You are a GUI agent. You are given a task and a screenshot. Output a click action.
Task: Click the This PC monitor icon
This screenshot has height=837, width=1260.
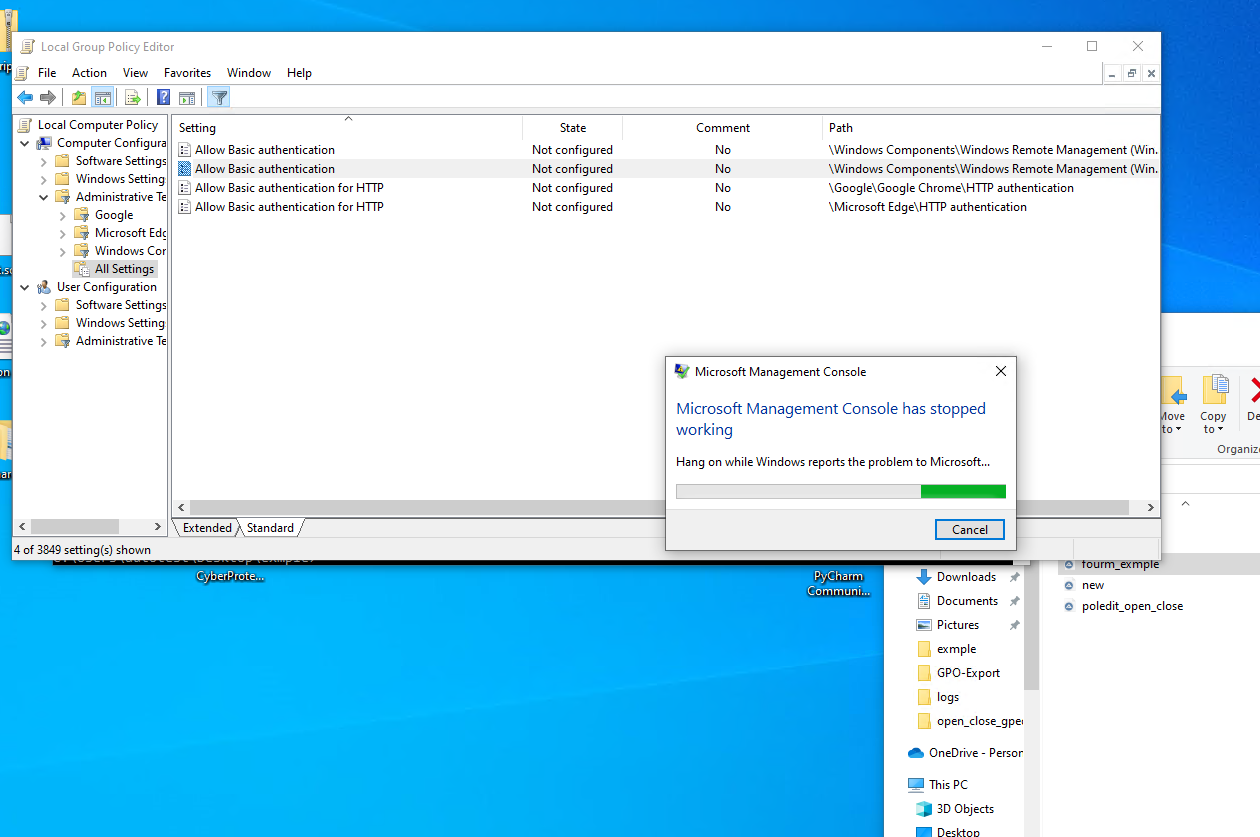[916, 785]
